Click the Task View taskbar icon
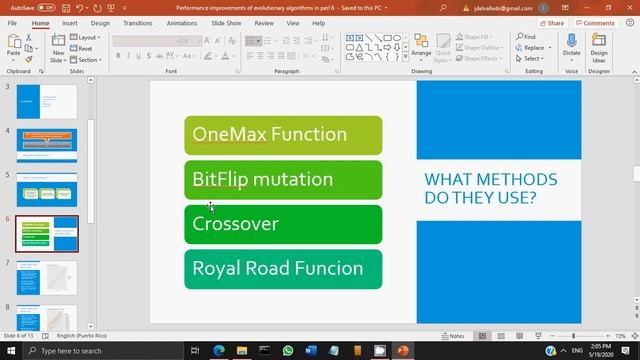Viewport: 640px width, 360px height. (195, 350)
